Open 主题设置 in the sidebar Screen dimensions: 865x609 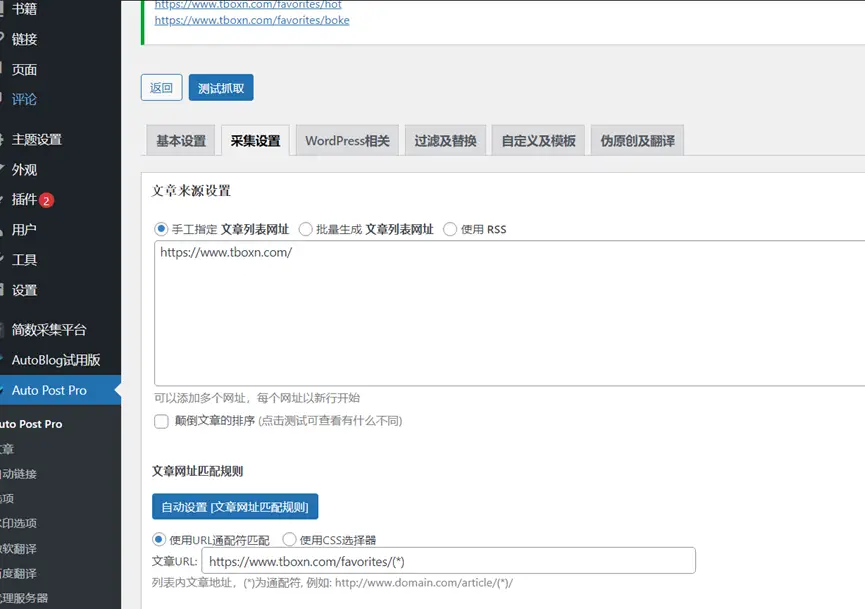pos(36,140)
